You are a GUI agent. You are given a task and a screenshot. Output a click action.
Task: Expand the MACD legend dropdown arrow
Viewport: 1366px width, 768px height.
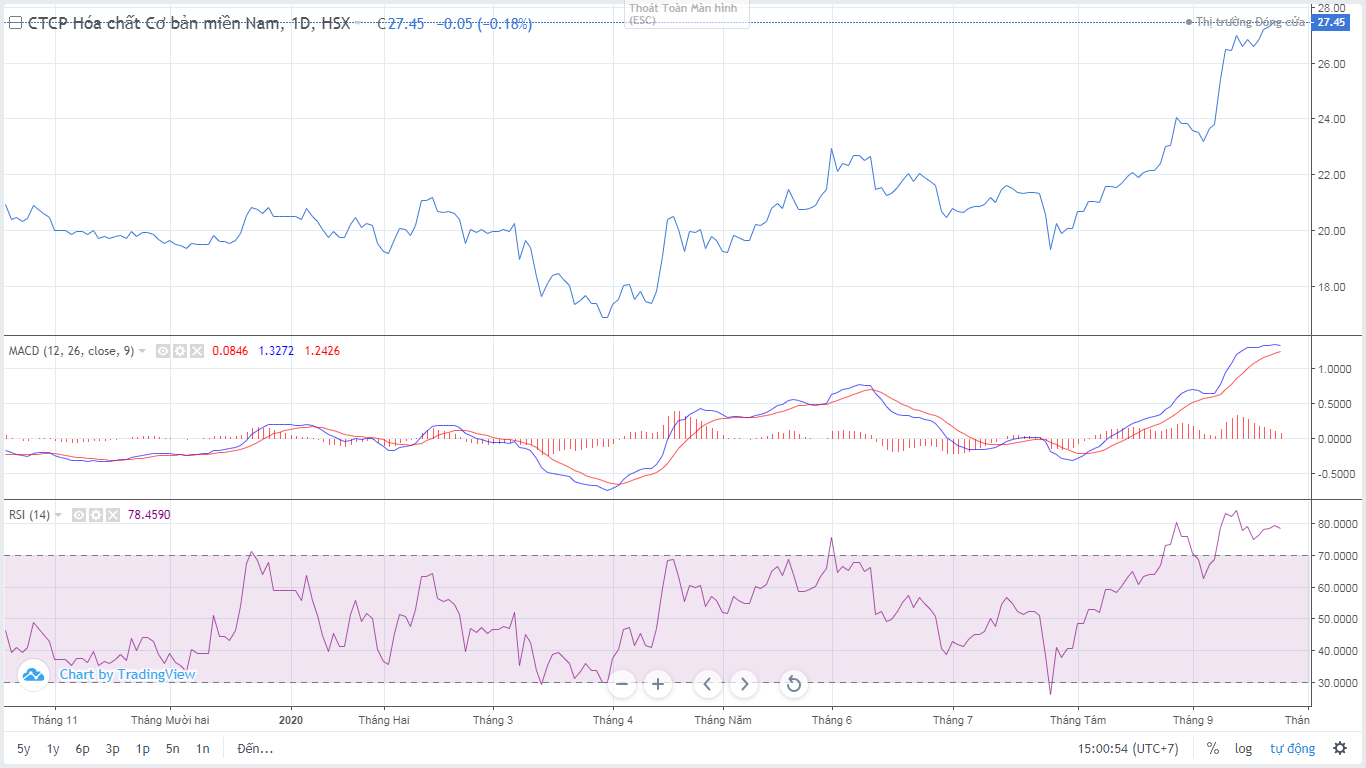tap(142, 351)
